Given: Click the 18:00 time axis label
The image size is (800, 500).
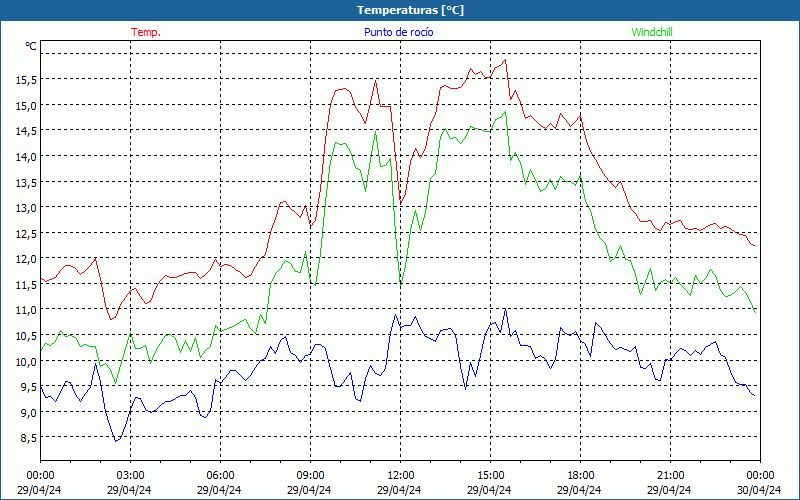Looking at the screenshot, I should (580, 476).
